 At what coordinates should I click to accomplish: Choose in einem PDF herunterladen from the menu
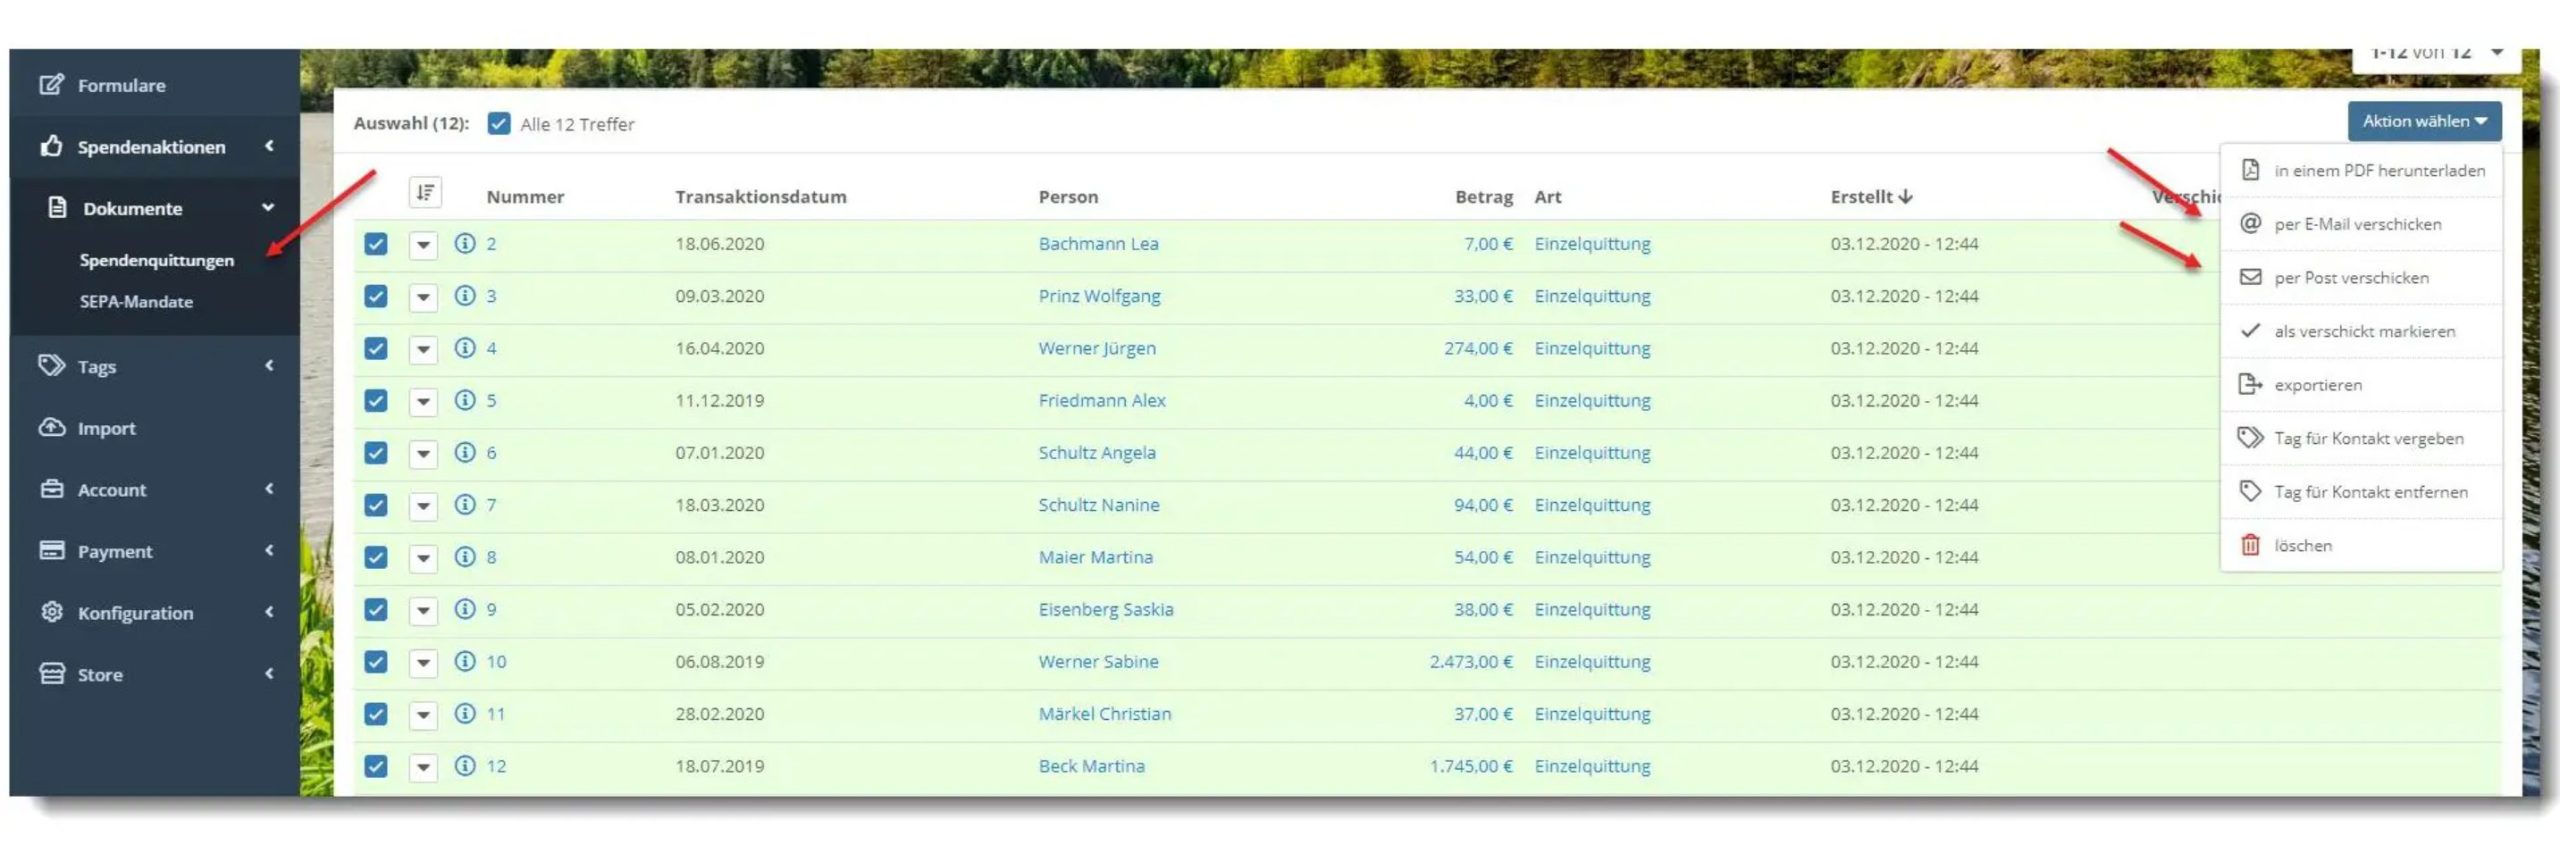click(2378, 171)
